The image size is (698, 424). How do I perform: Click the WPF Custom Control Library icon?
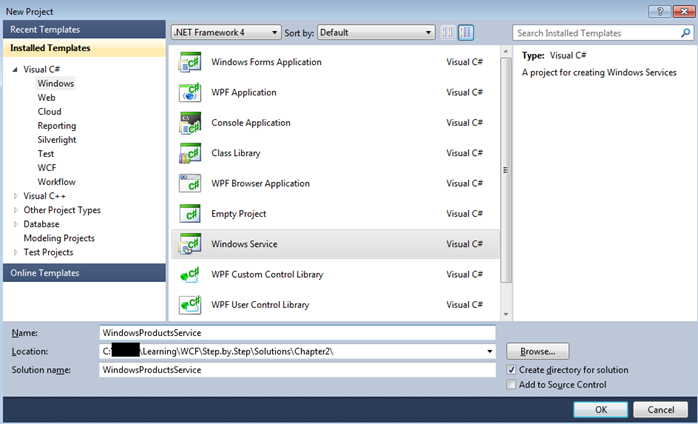tap(189, 275)
